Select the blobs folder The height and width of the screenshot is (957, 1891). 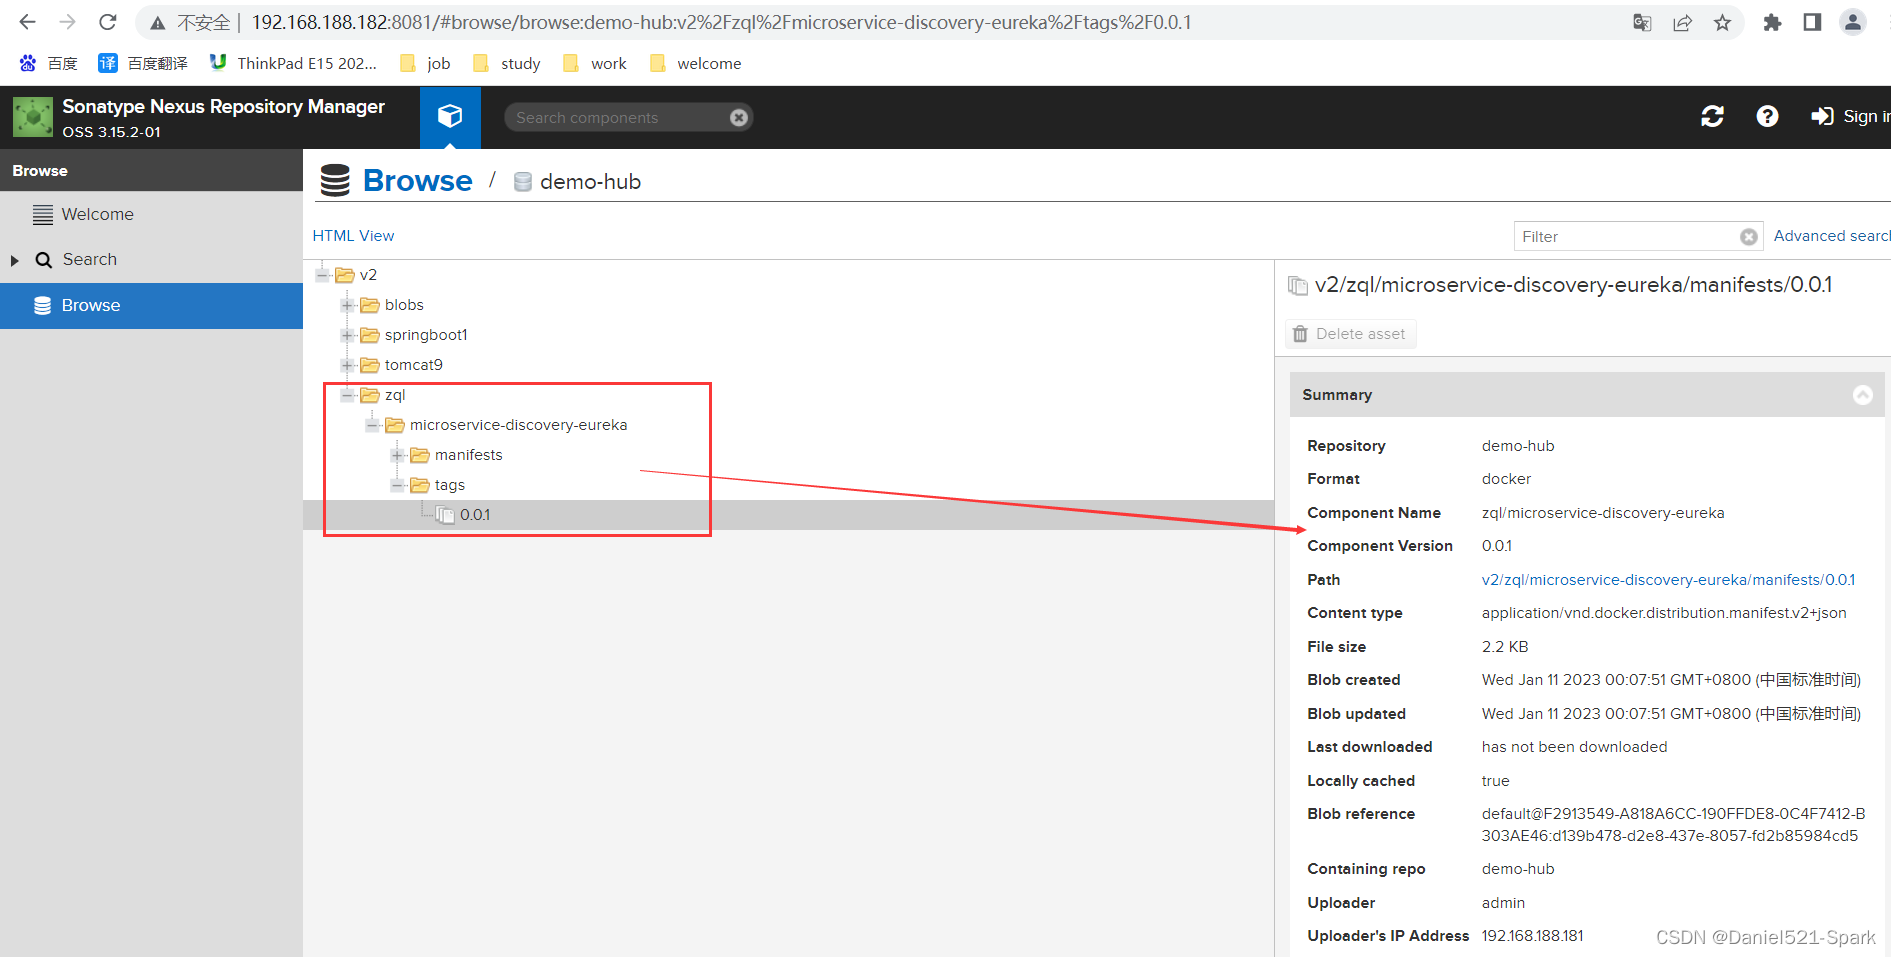(404, 305)
